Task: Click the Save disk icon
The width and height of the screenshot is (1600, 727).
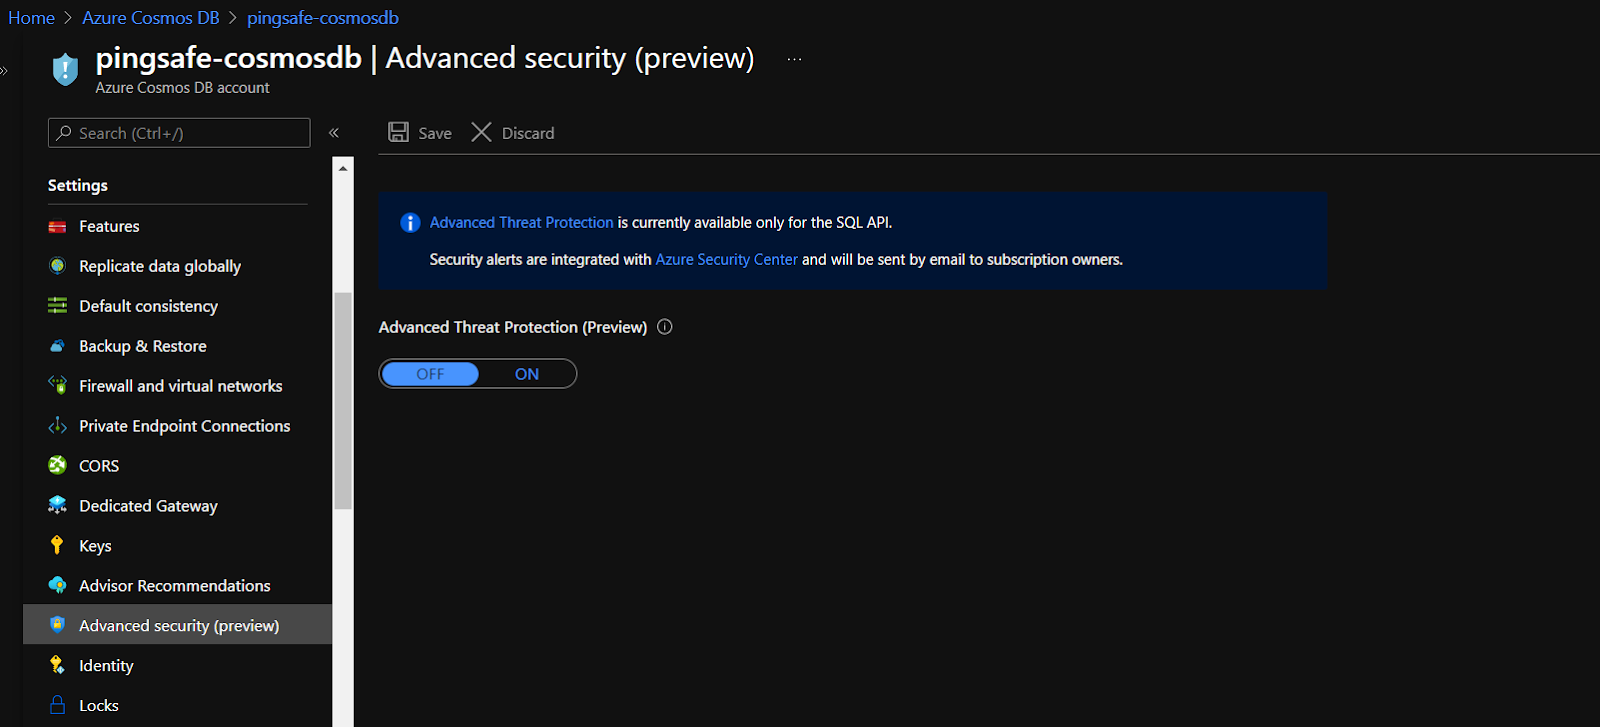Action: coord(398,132)
